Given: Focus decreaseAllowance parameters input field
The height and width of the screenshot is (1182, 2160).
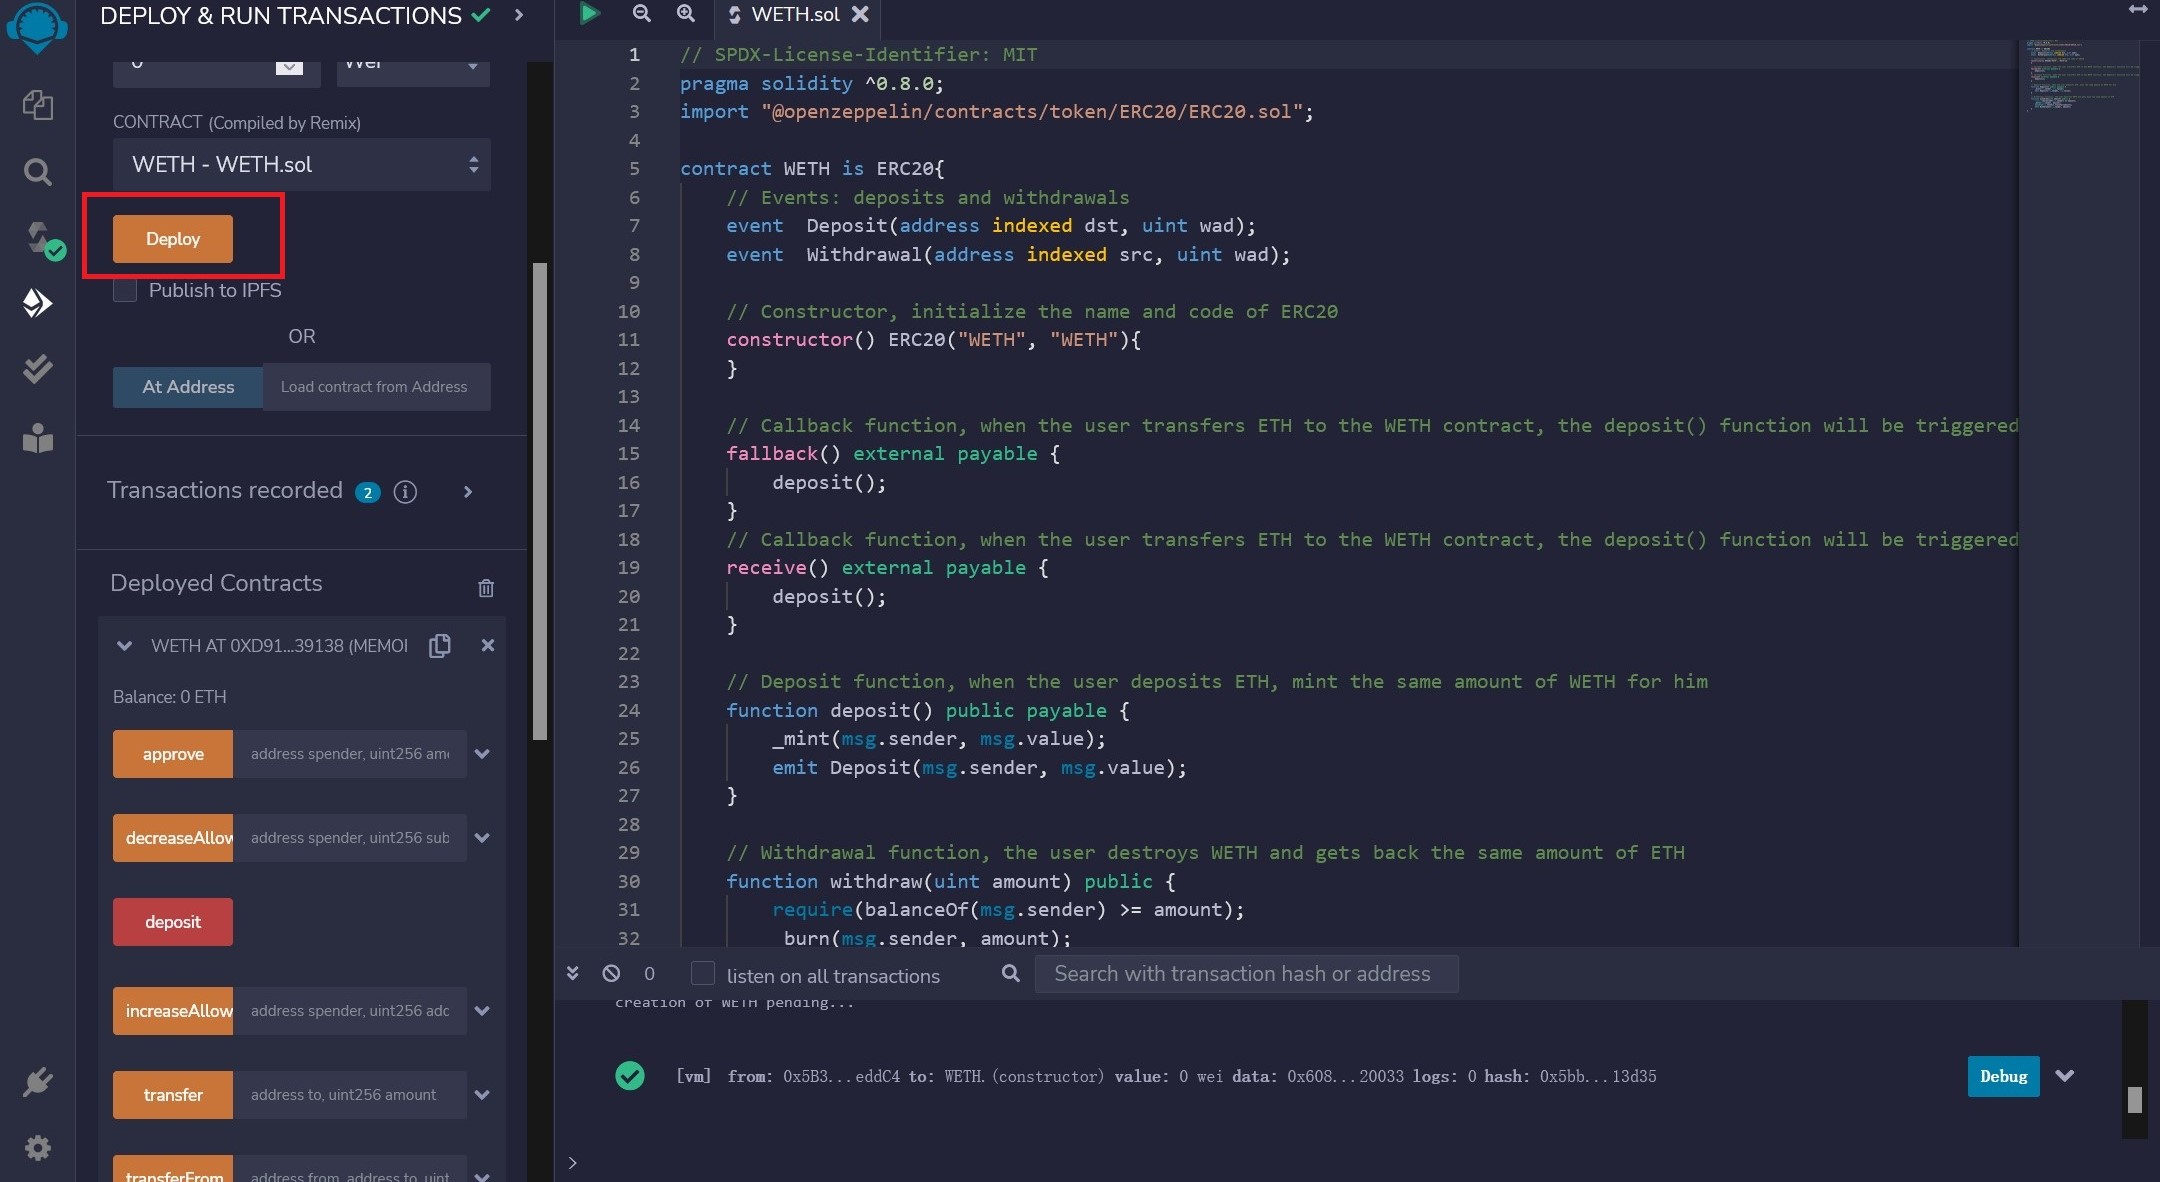Looking at the screenshot, I should 350,838.
